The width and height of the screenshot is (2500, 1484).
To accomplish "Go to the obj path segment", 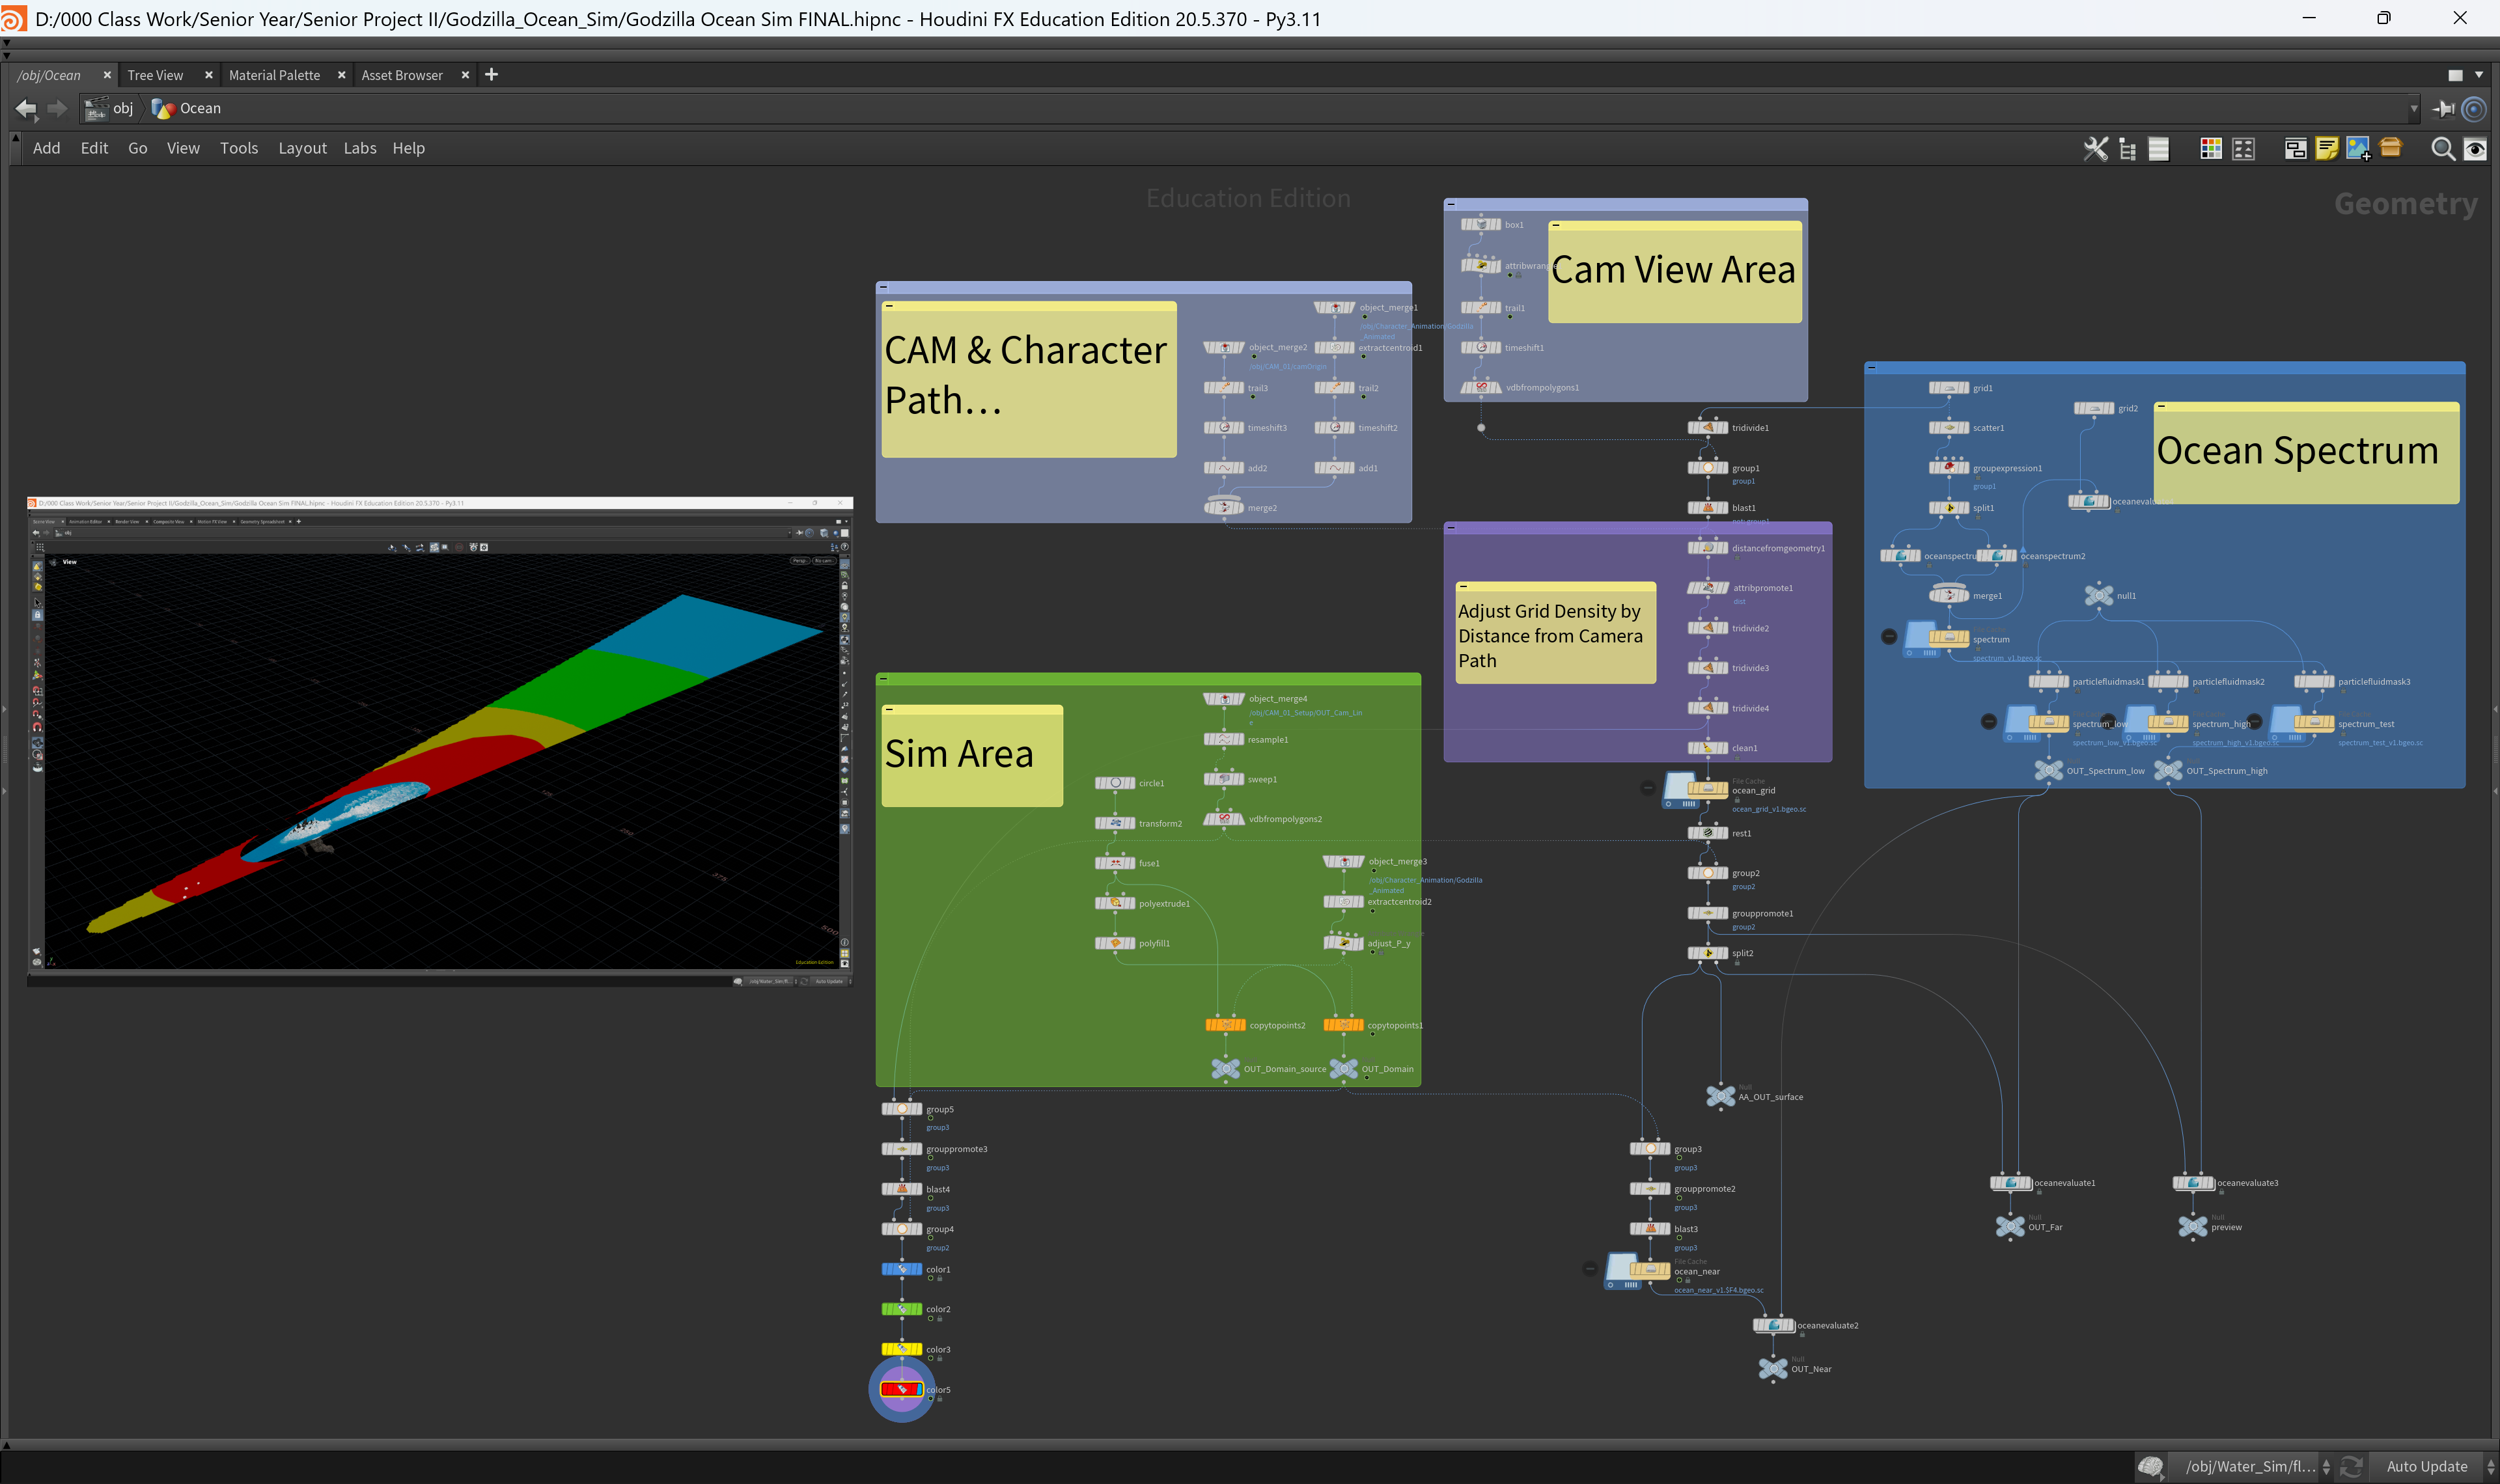I will pyautogui.click(x=122, y=108).
